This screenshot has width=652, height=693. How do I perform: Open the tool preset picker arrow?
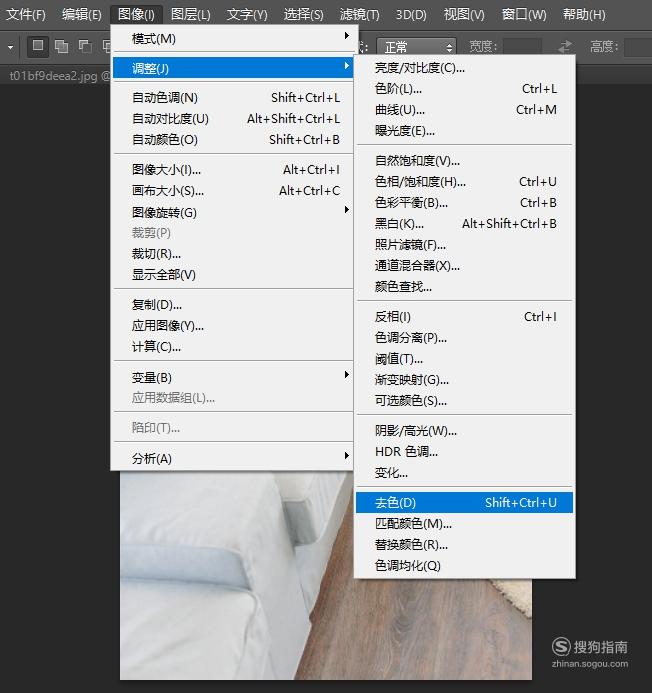(x=10, y=46)
